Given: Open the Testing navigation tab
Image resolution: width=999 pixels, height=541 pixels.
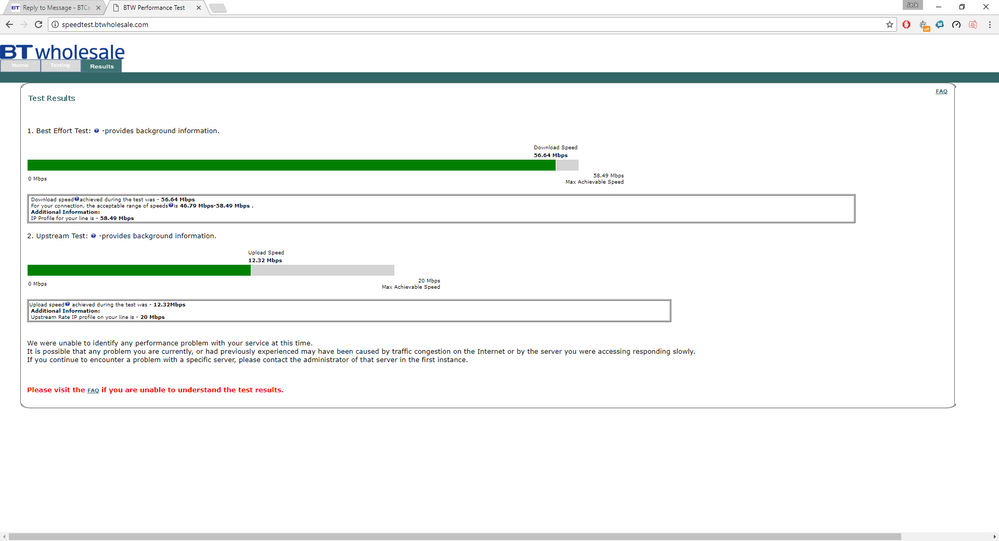Looking at the screenshot, I should click(61, 66).
